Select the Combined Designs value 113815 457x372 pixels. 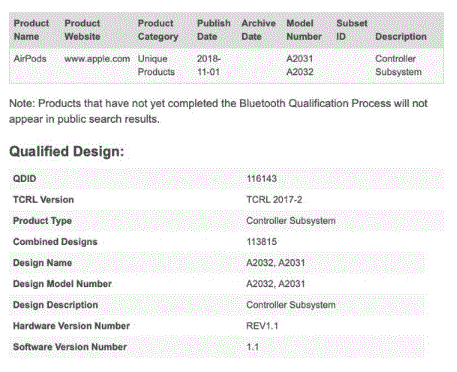pos(261,242)
